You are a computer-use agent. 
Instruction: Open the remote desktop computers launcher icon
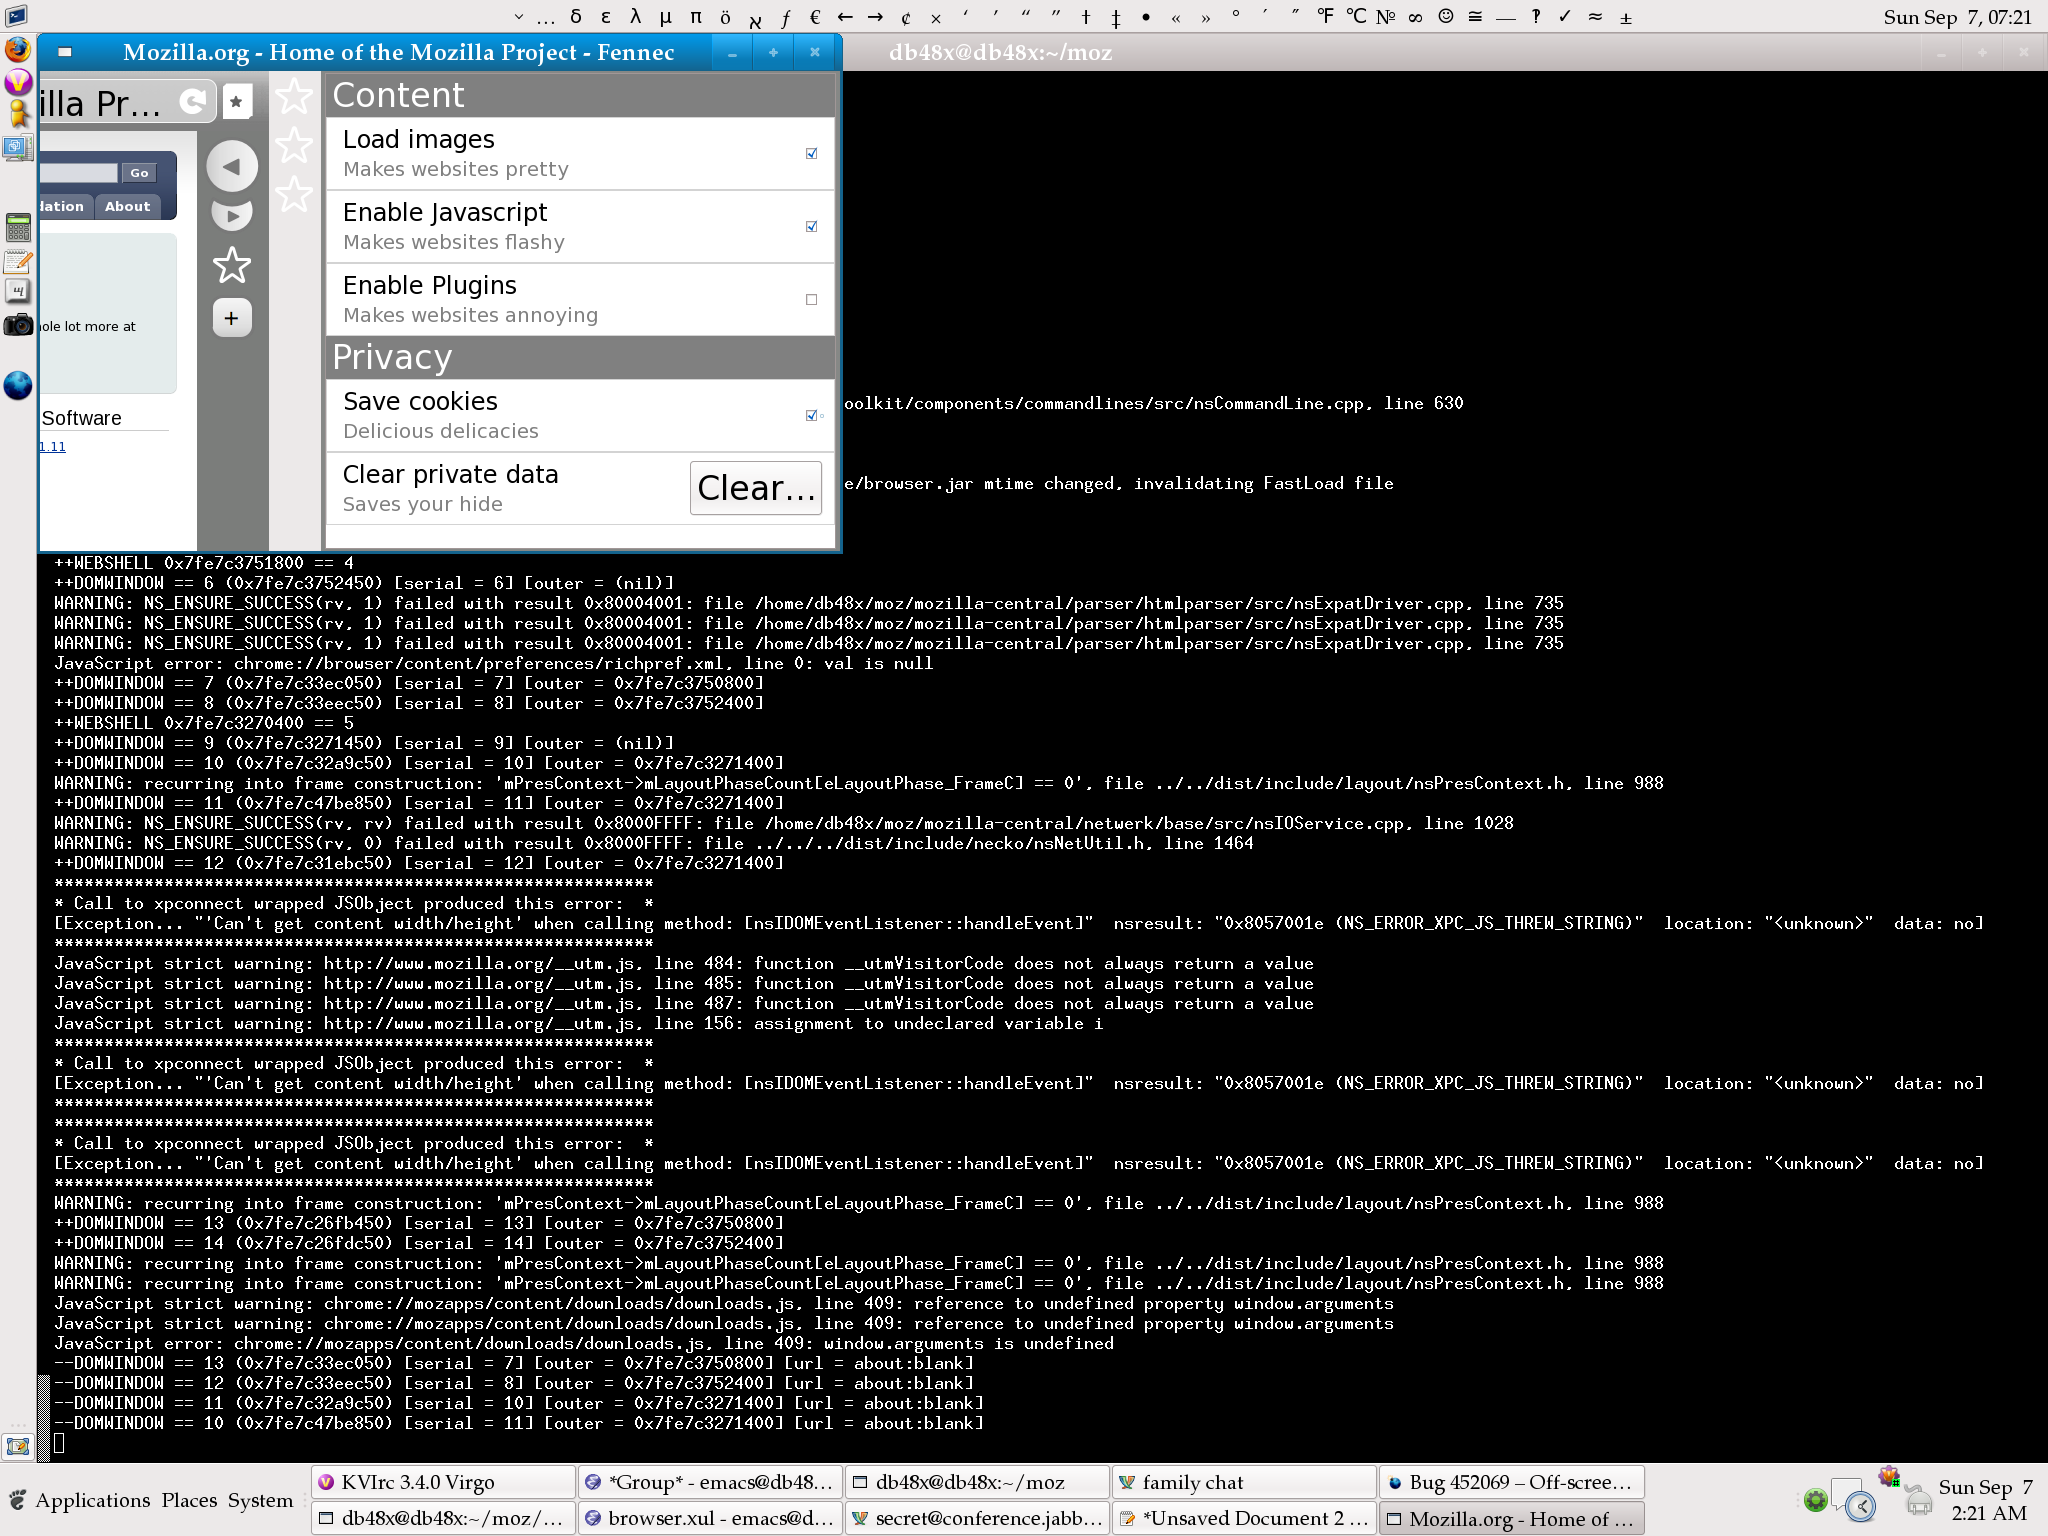pyautogui.click(x=17, y=149)
